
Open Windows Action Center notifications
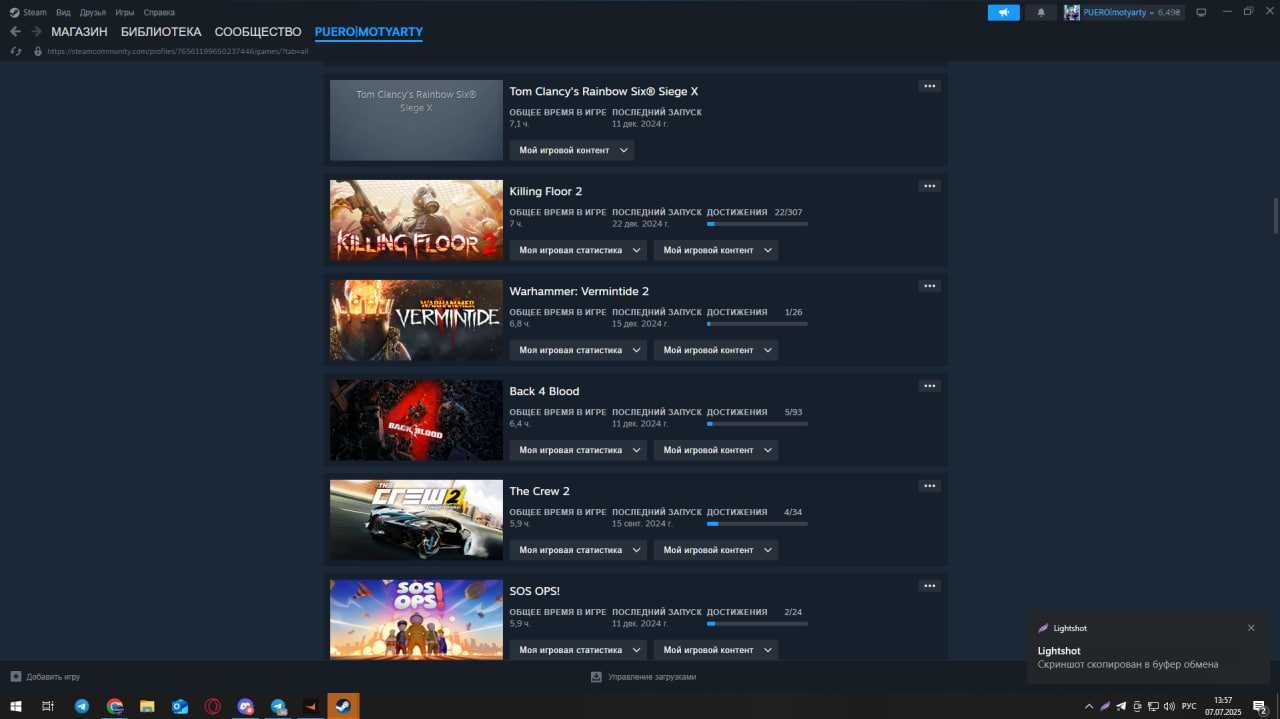pos(1260,706)
